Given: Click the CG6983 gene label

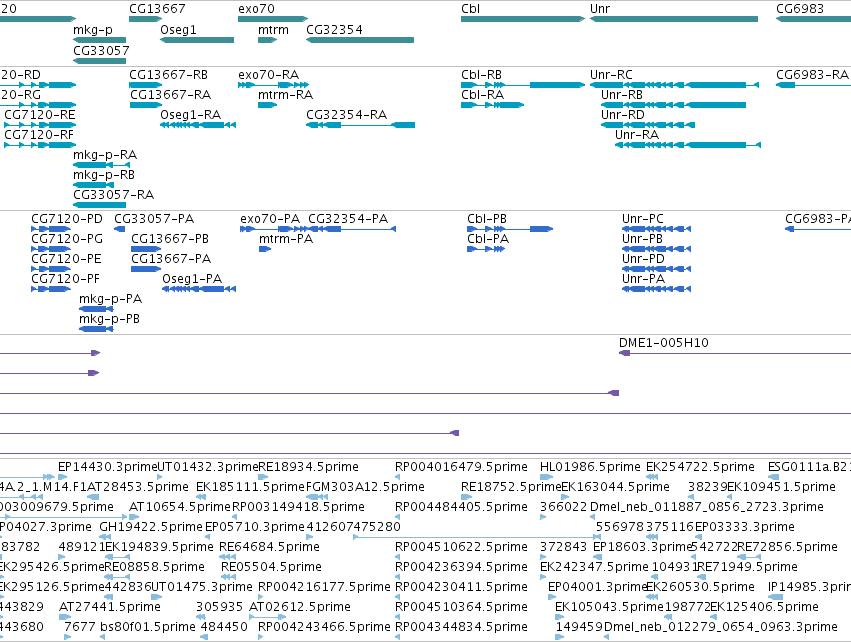Looking at the screenshot, I should point(800,9).
